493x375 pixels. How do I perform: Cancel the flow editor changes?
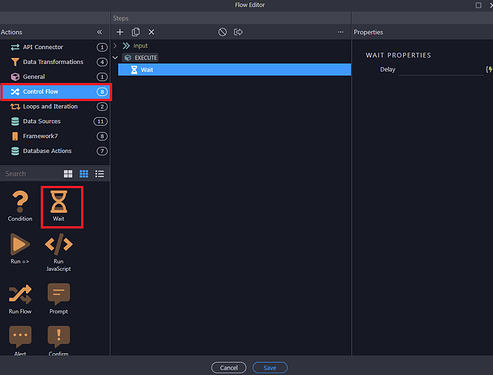coord(229,368)
